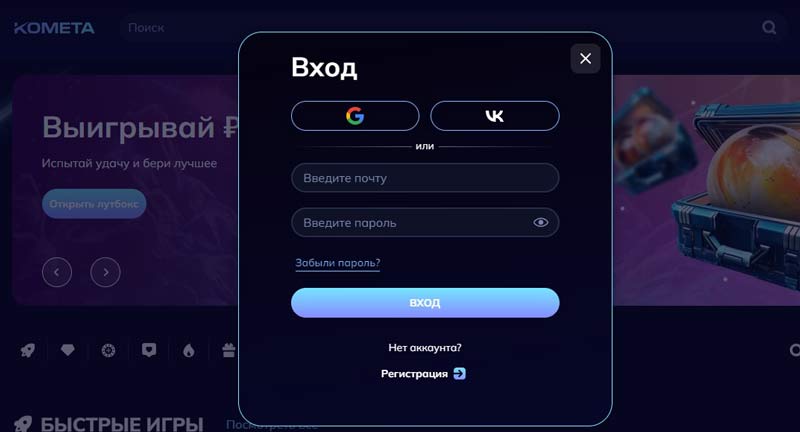The width and height of the screenshot is (800, 432).
Task: Click the blue ВХОД submit button
Action: pos(425,303)
